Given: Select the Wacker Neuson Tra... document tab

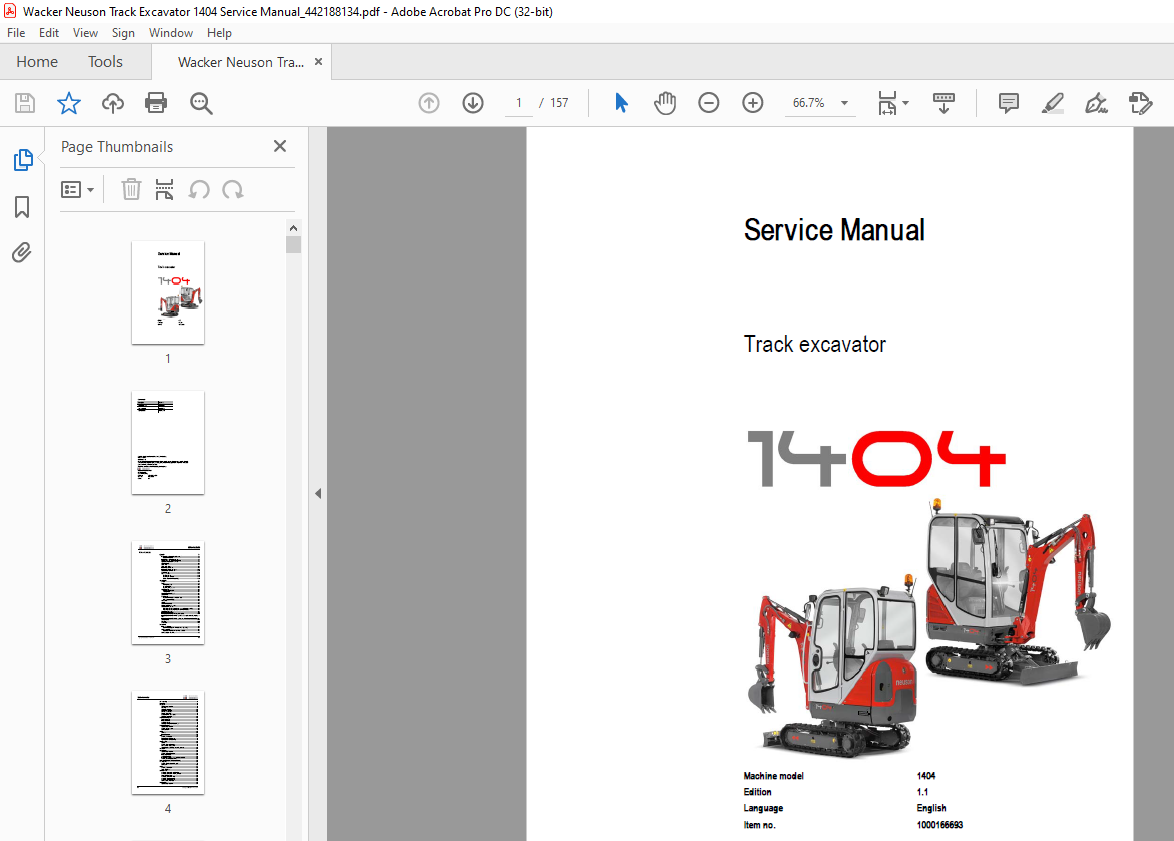Looking at the screenshot, I should click(x=240, y=62).
